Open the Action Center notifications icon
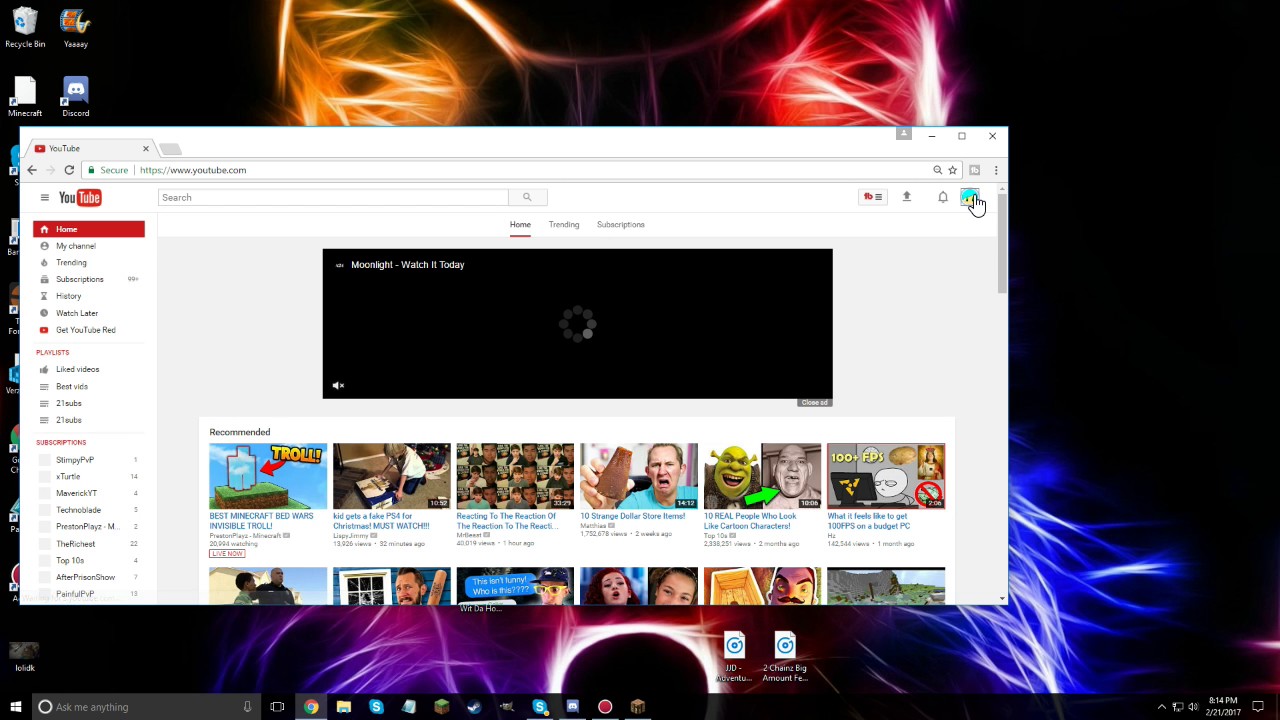Image resolution: width=1280 pixels, height=720 pixels. point(1258,707)
